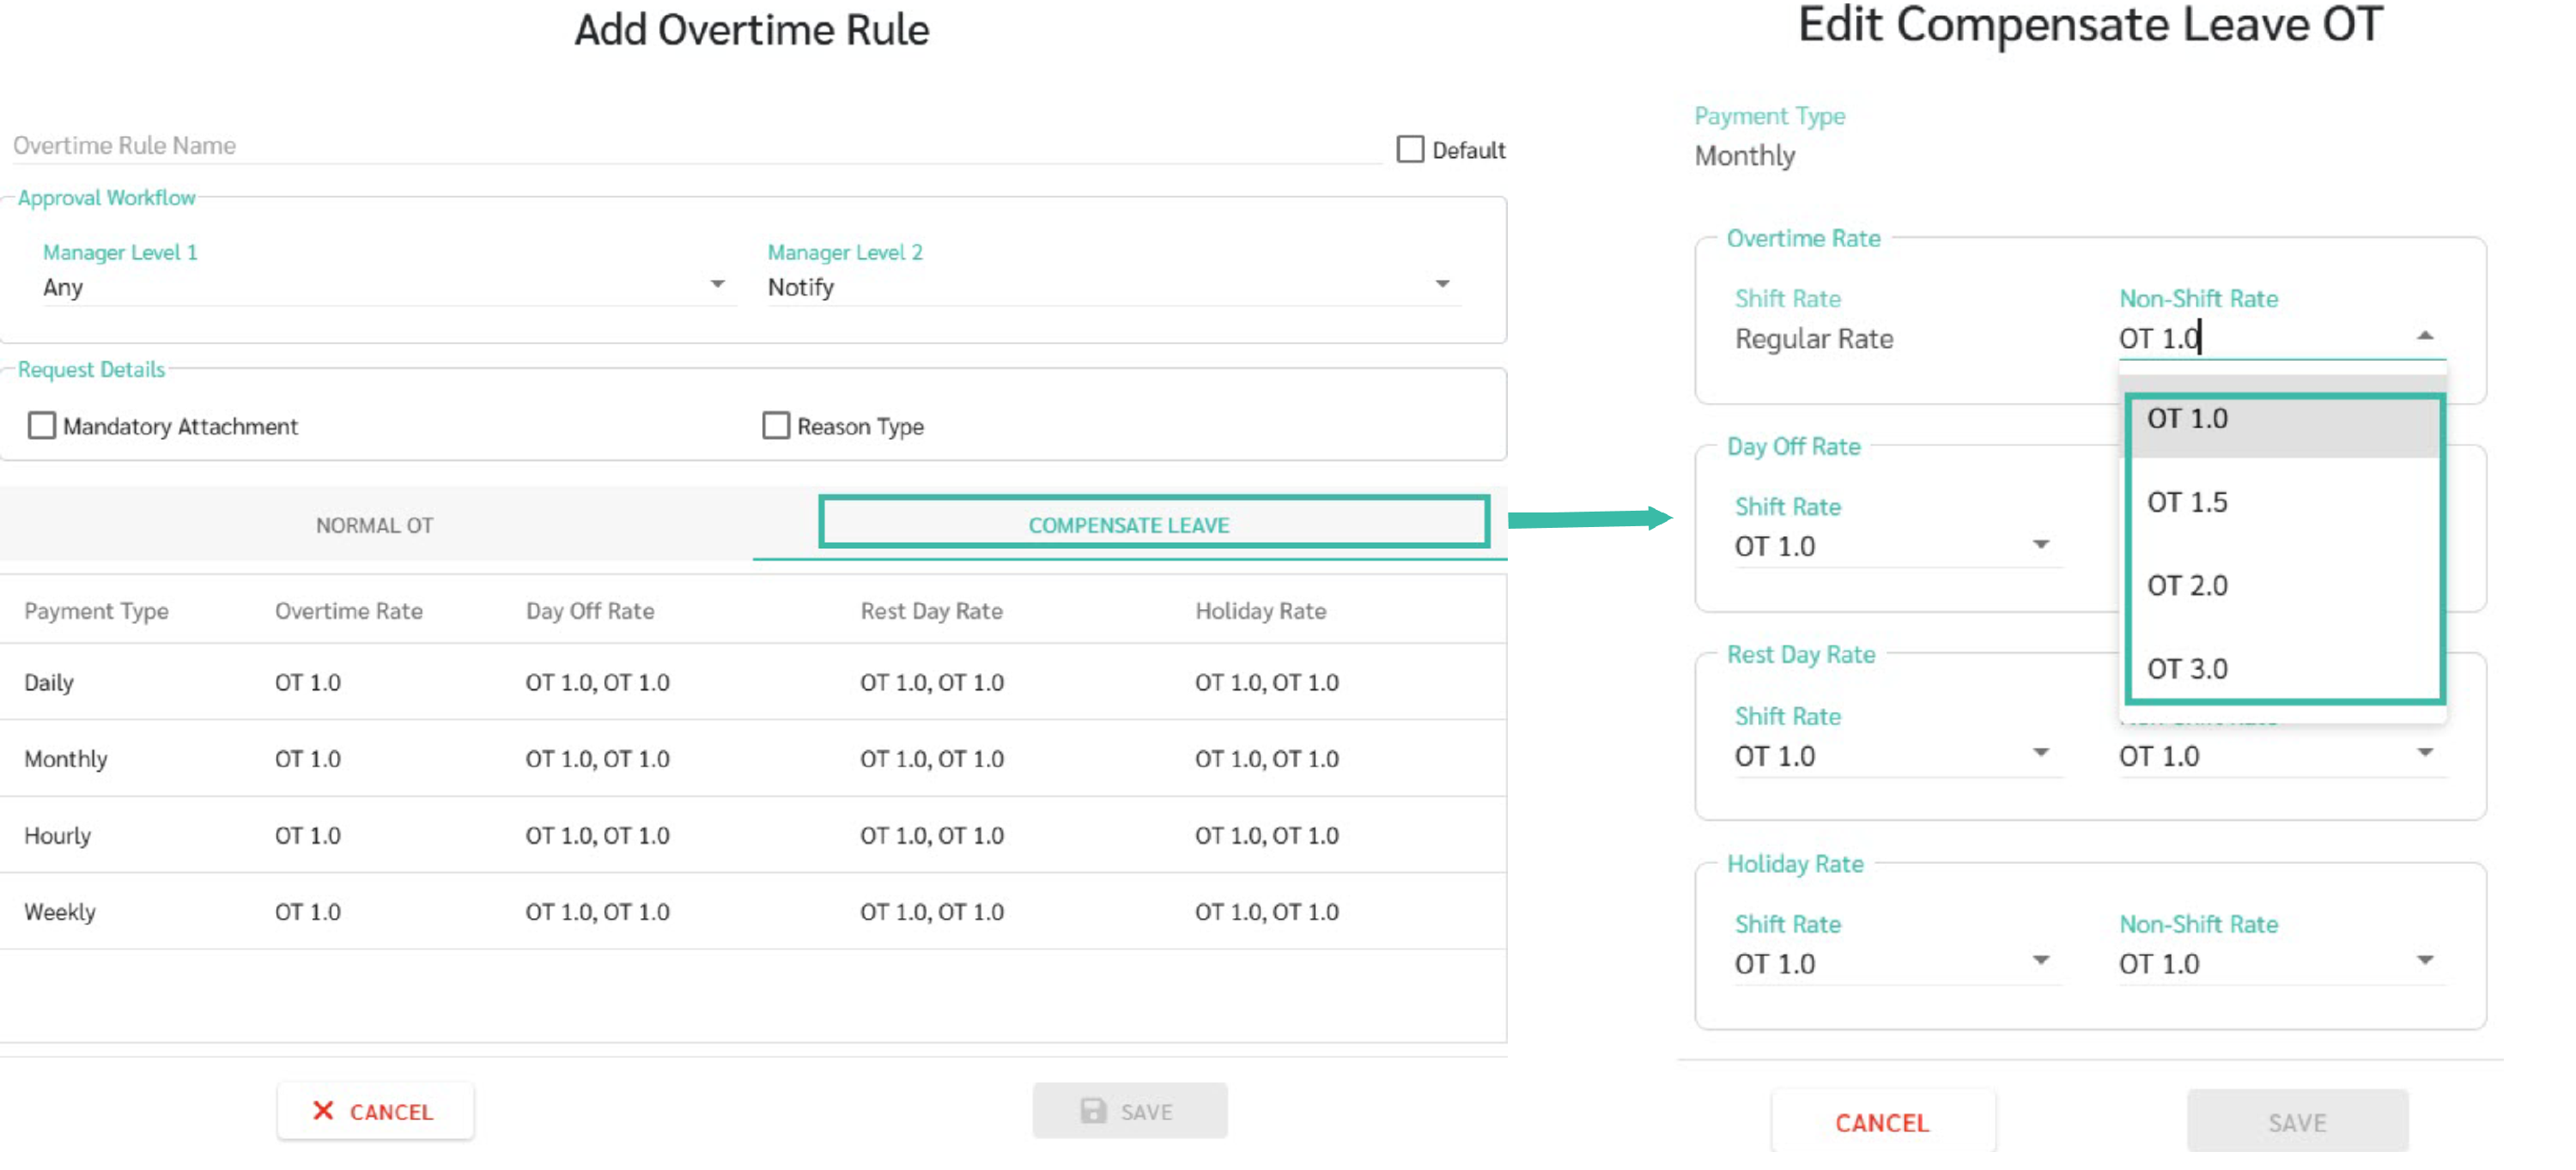
Task: Click the Monthly payment type row
Action: 753,758
